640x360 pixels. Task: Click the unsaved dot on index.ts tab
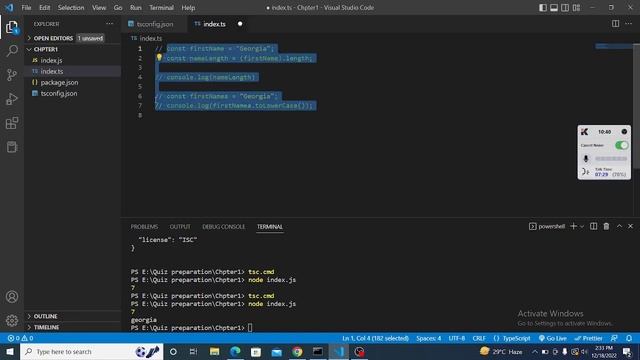click(240, 24)
